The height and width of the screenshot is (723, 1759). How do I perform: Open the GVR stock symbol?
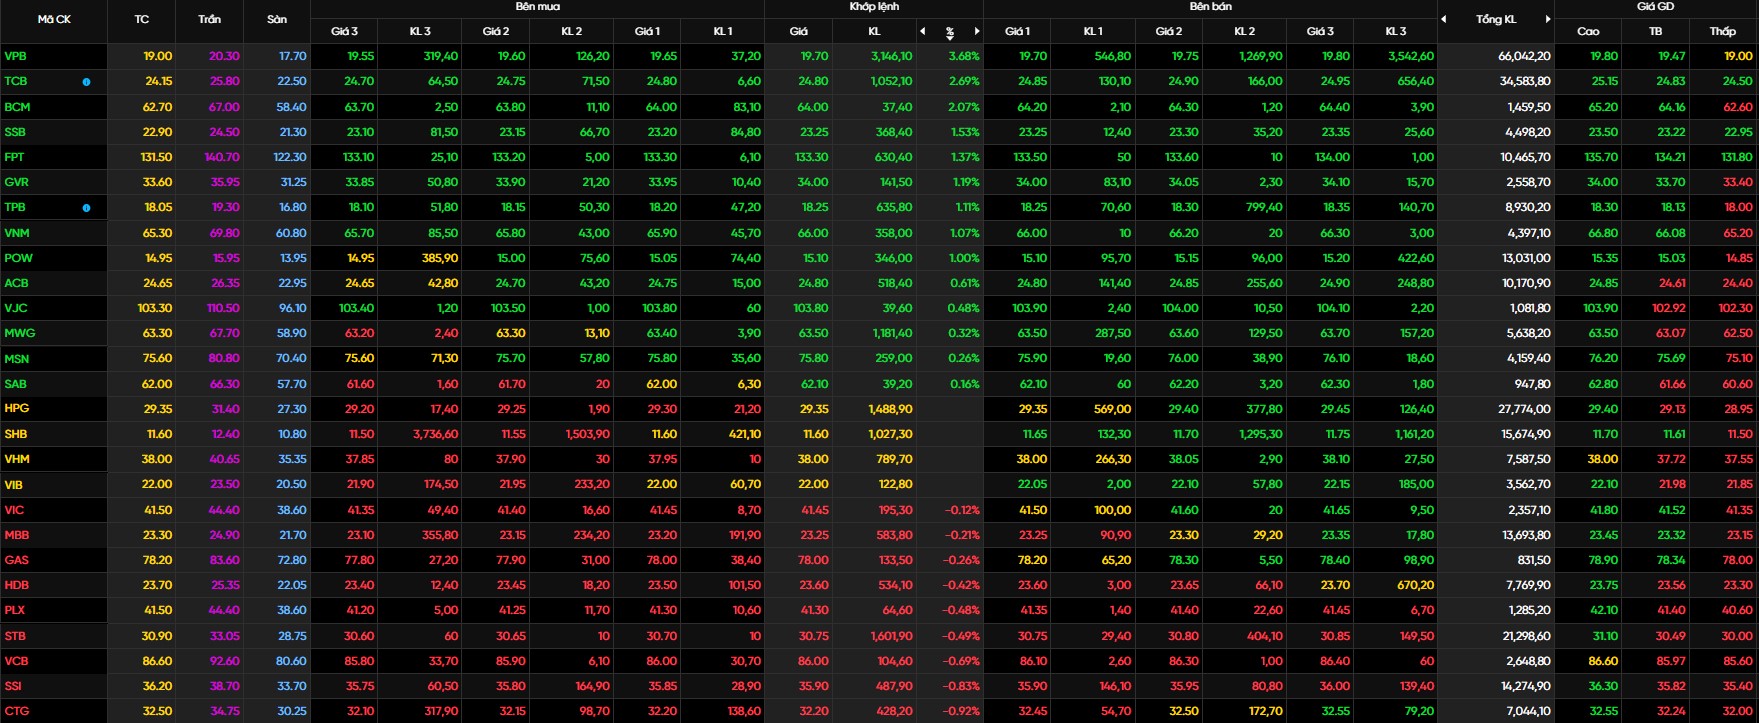(x=16, y=182)
